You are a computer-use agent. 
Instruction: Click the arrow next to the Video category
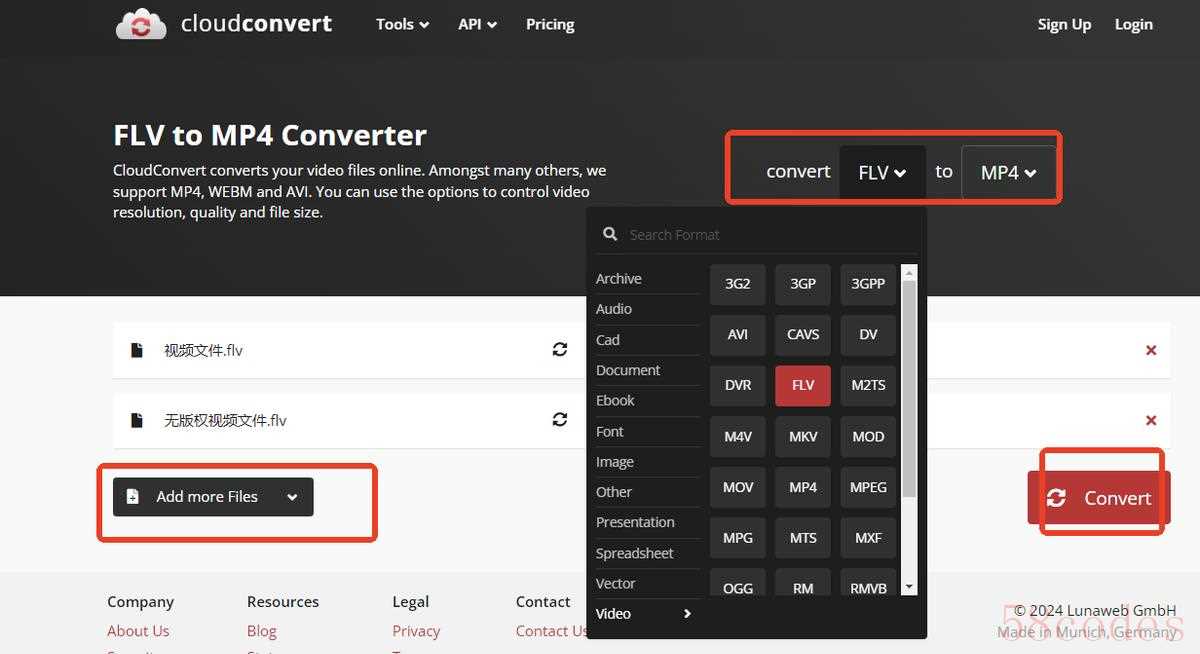click(687, 614)
